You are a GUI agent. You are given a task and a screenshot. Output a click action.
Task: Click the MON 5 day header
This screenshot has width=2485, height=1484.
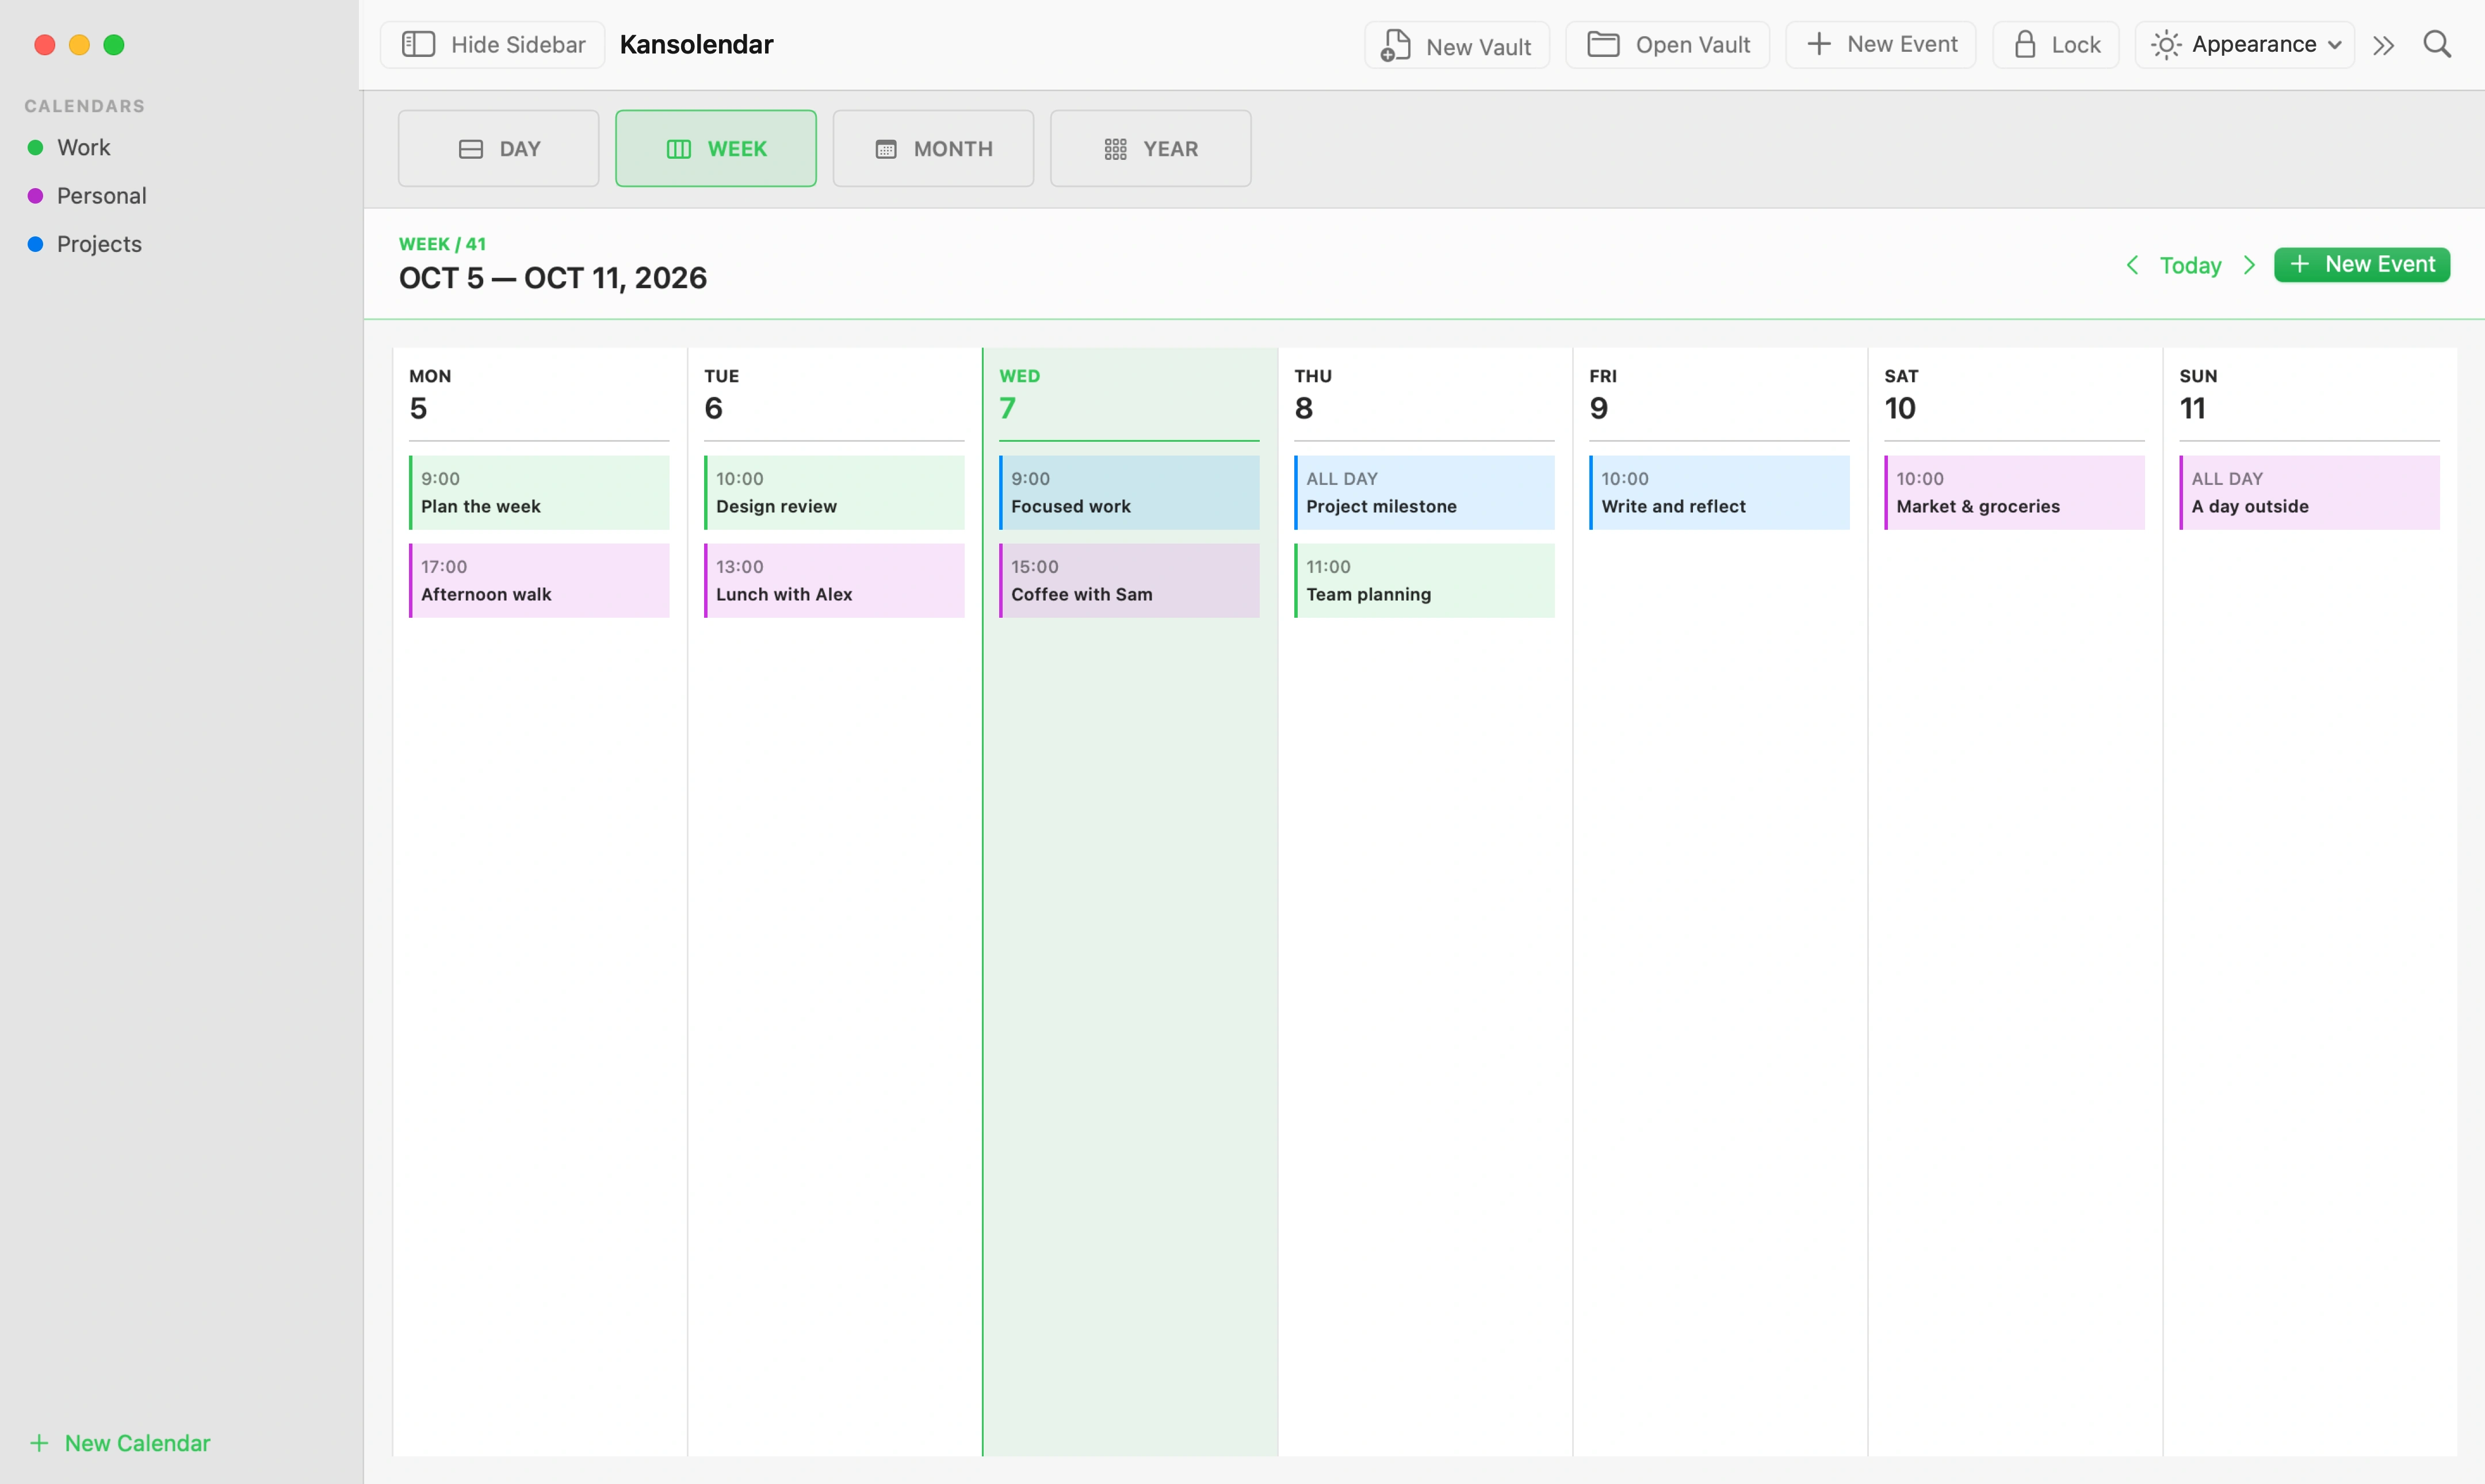(539, 395)
